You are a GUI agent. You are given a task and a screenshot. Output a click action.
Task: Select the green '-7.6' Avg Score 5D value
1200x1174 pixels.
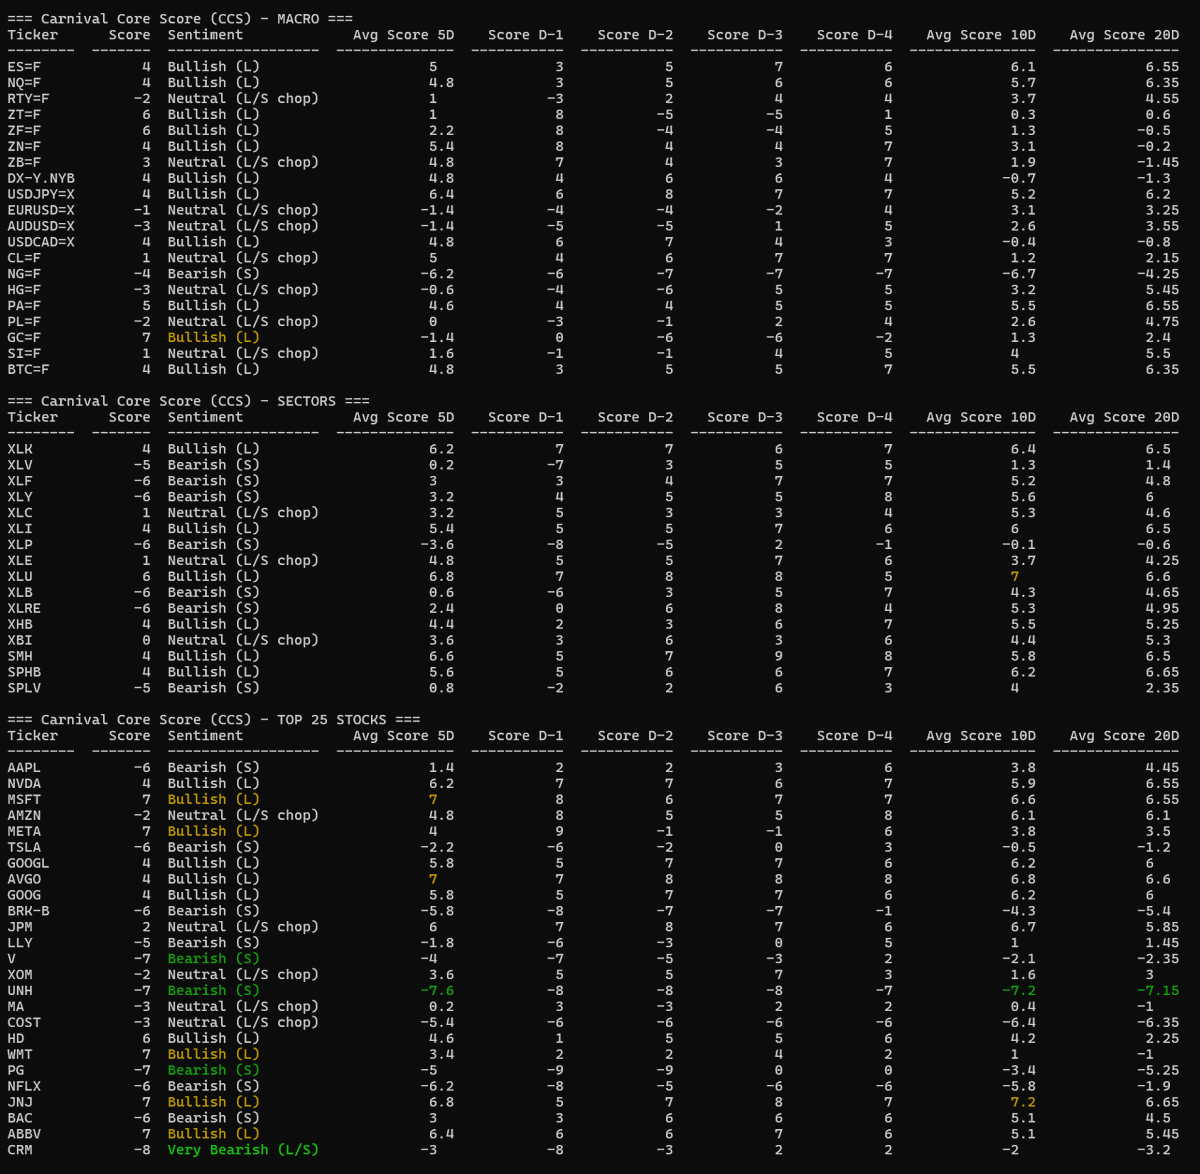[437, 991]
